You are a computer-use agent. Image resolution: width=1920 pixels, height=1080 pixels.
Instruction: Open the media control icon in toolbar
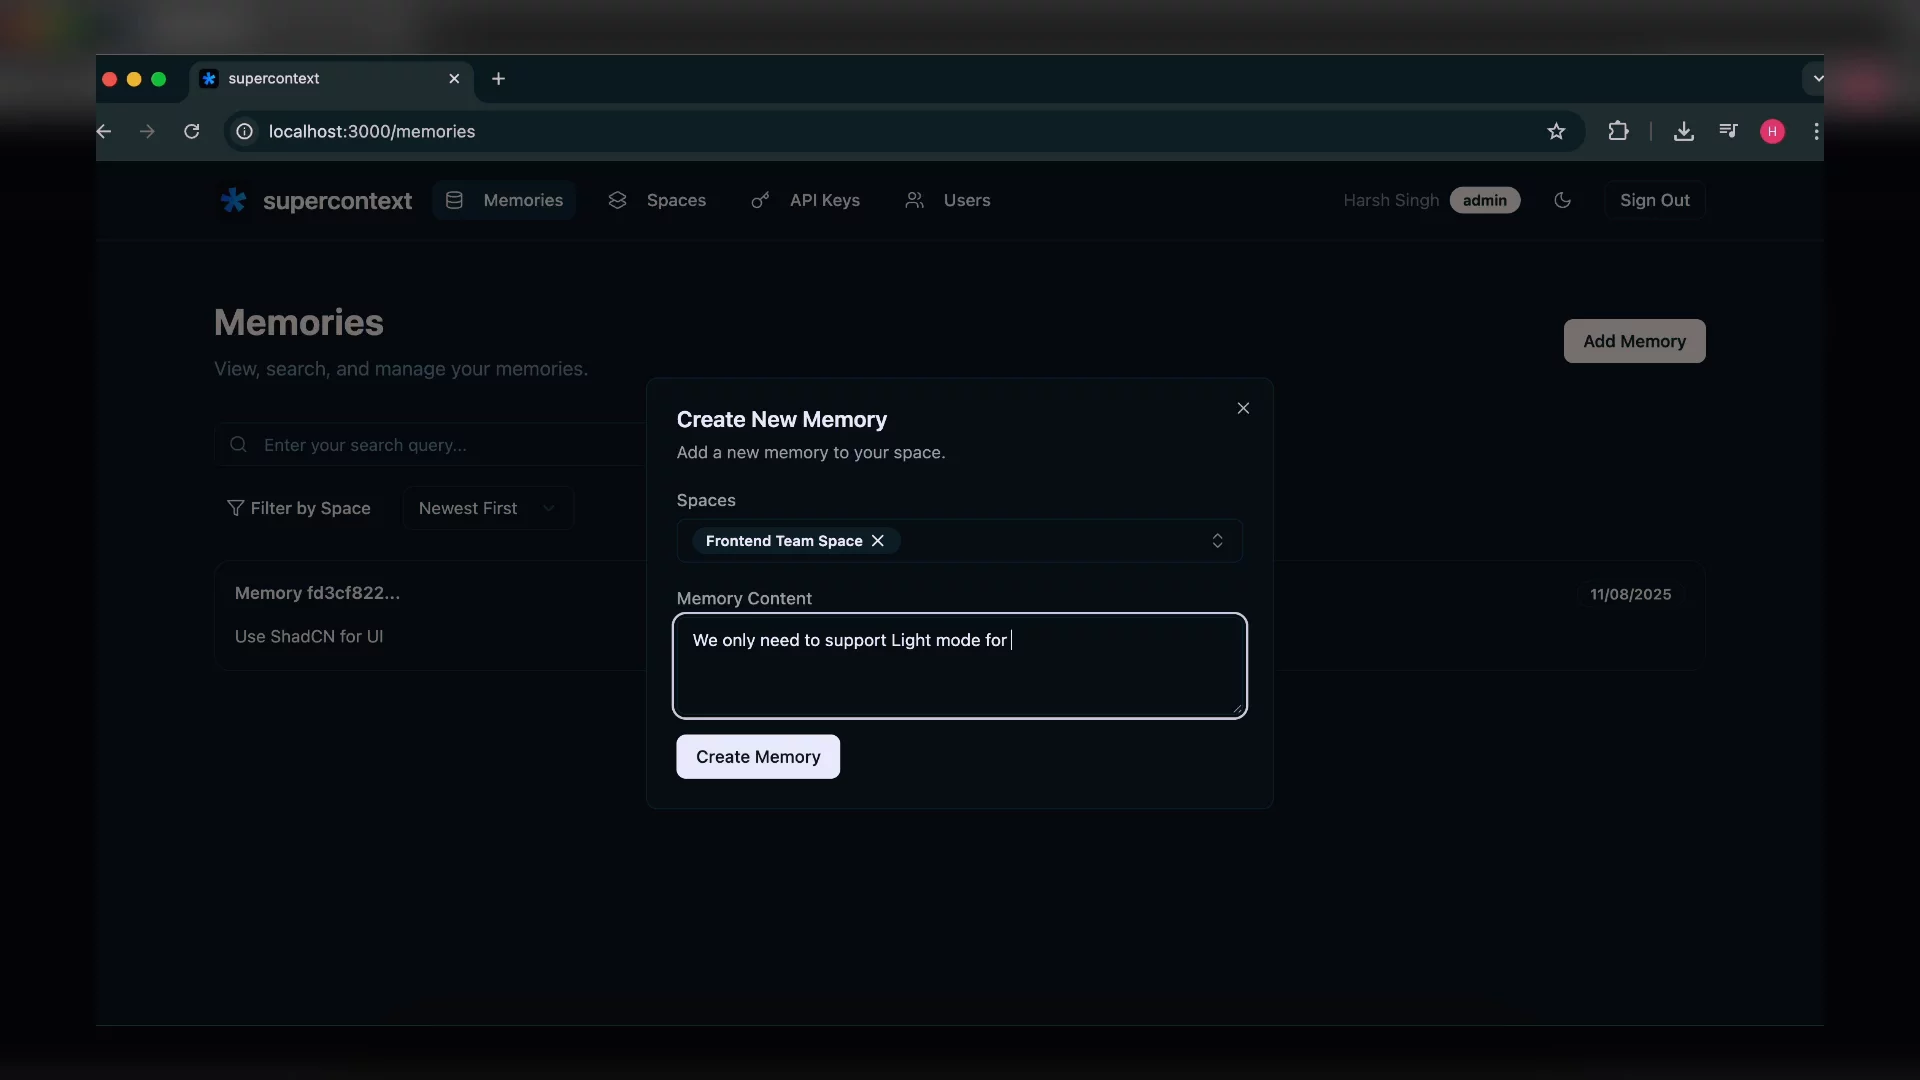[x=1728, y=132]
